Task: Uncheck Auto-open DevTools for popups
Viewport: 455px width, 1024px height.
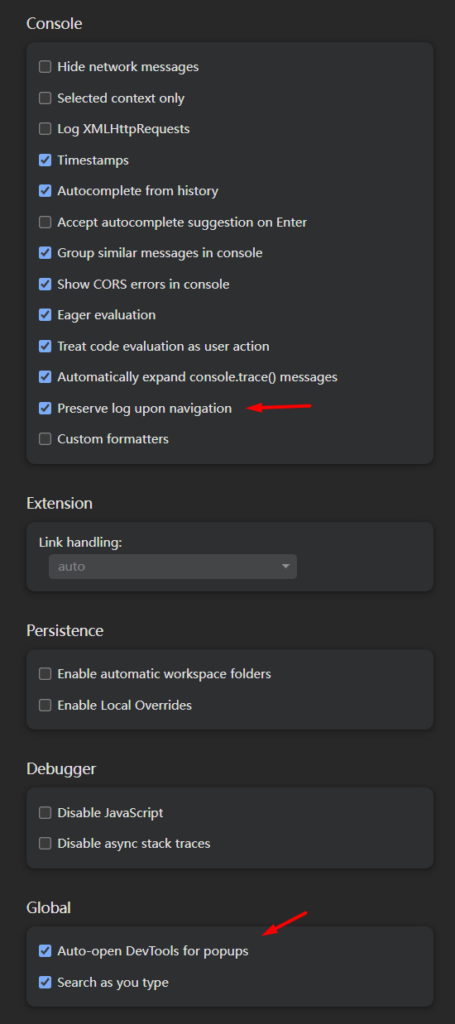Action: (x=45, y=951)
